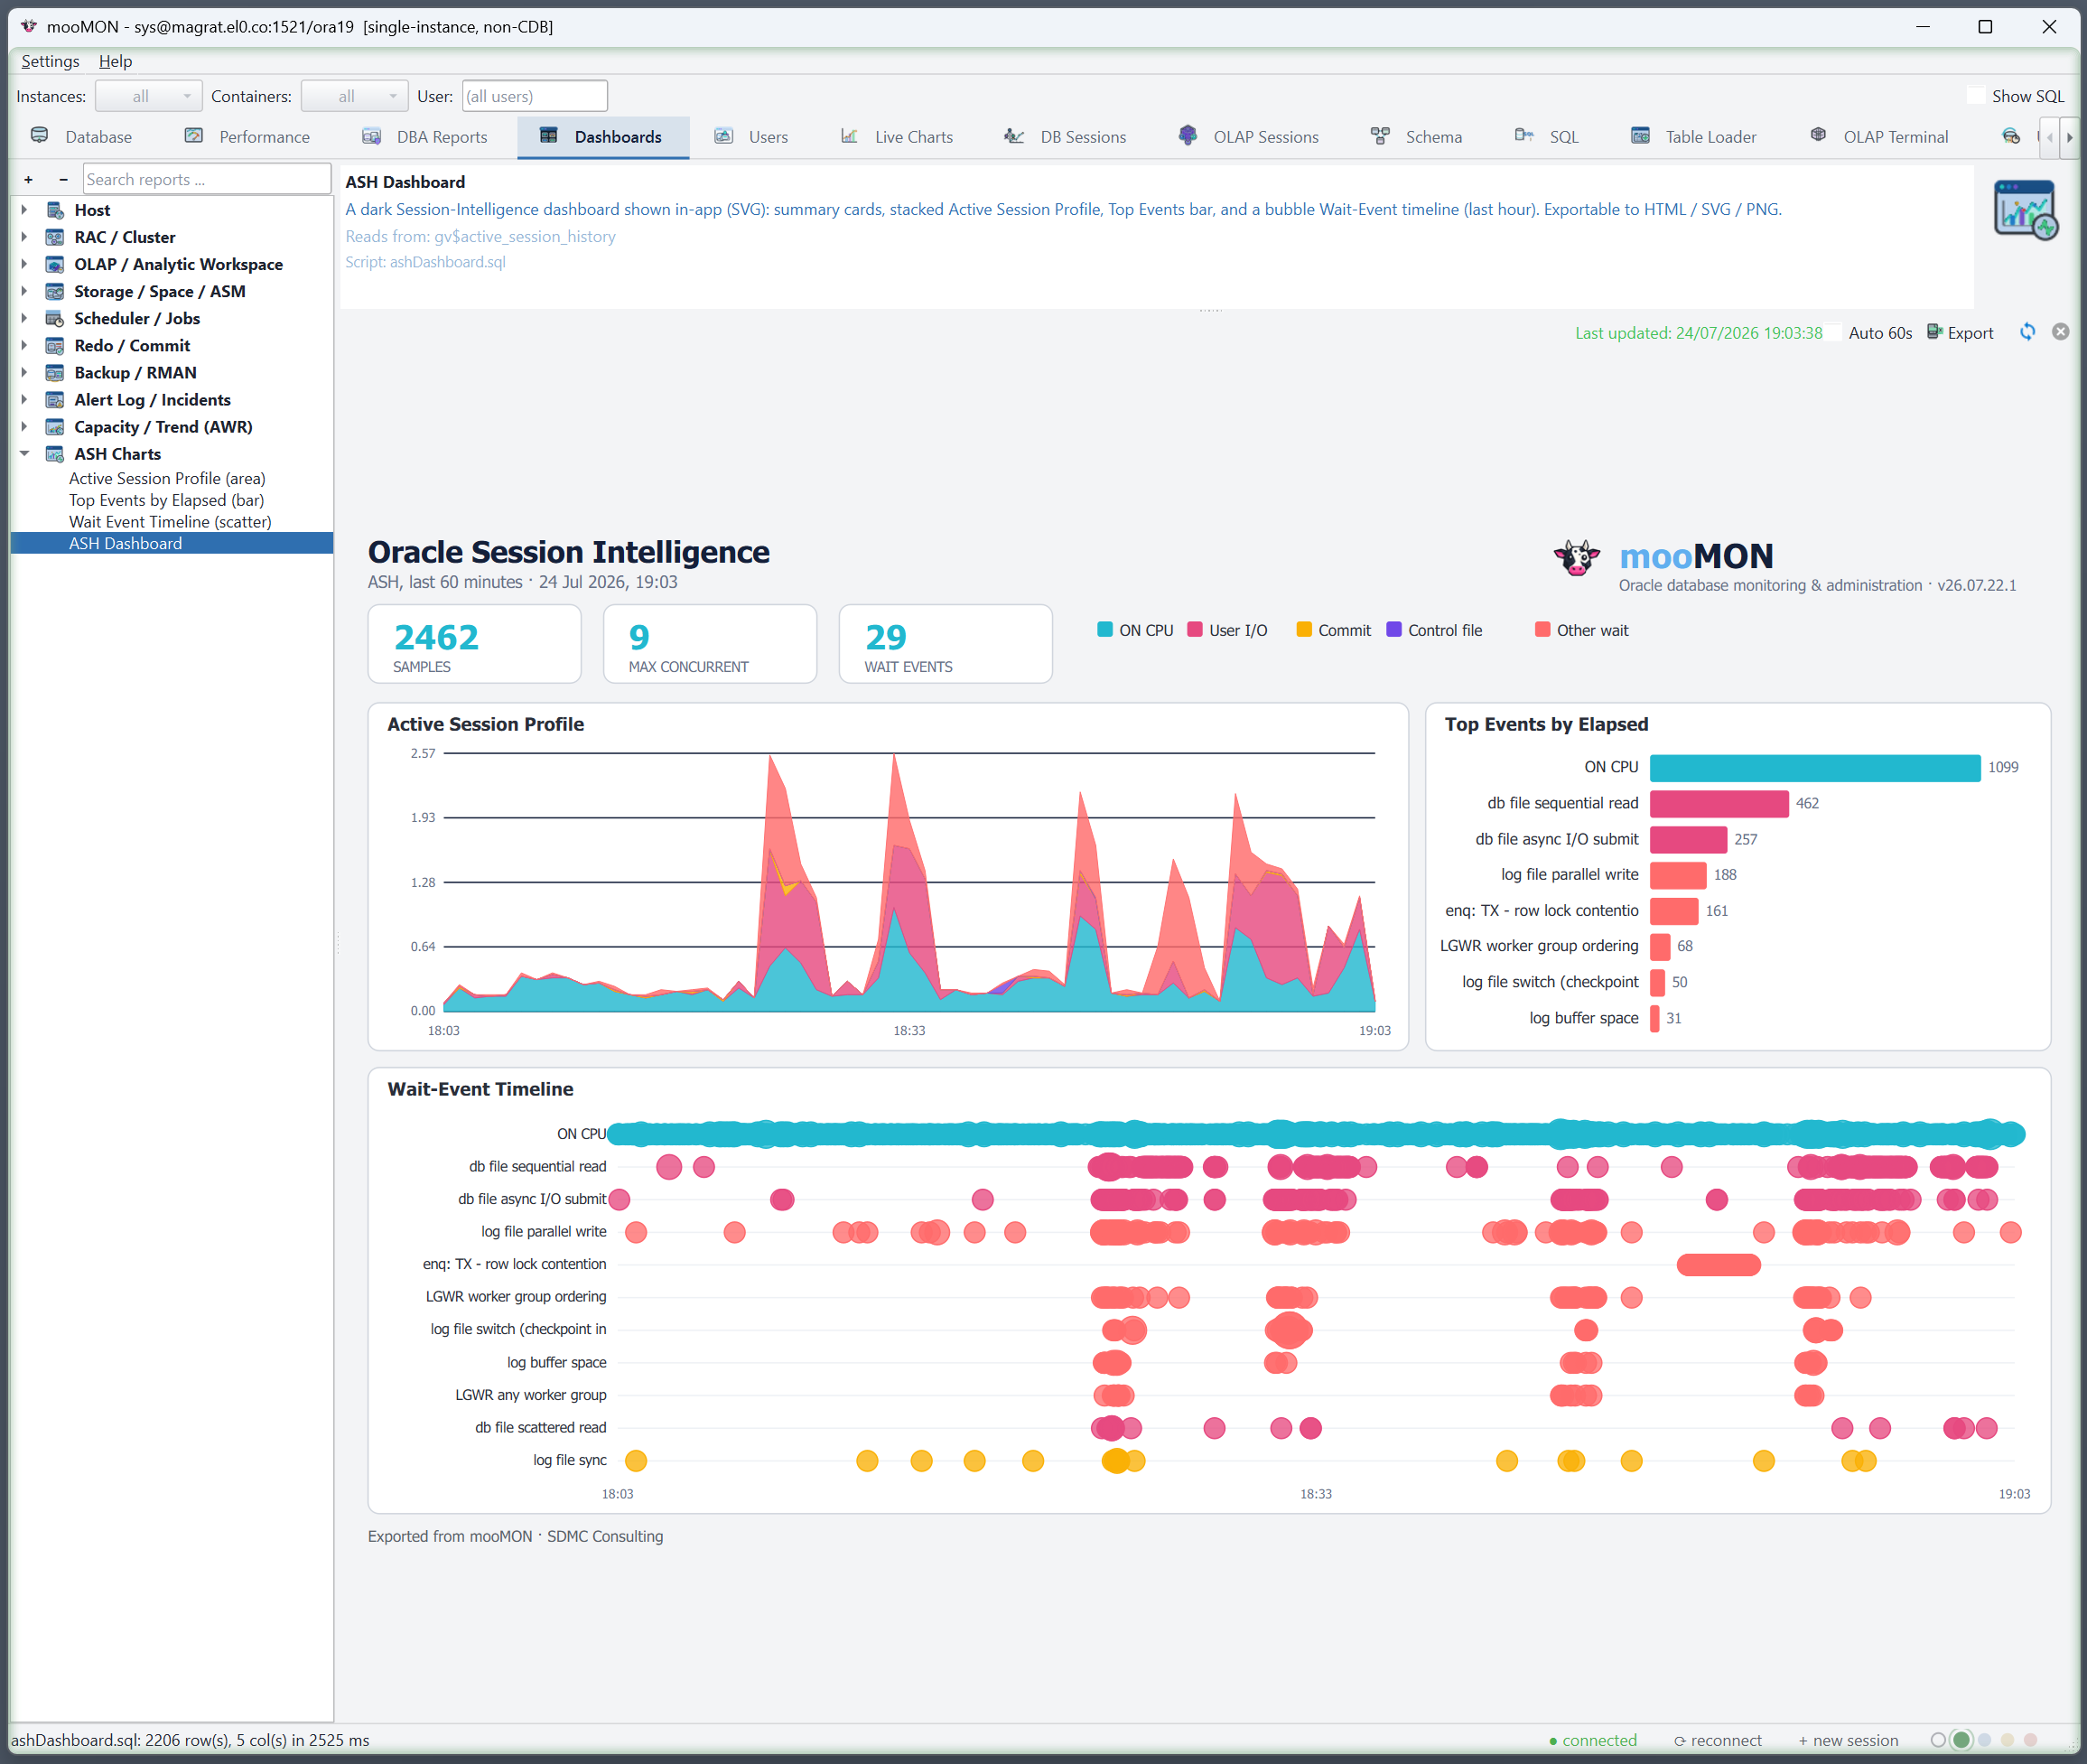Image resolution: width=2087 pixels, height=1764 pixels.
Task: Open Top Events by Elapsed (bar) report
Action: (x=166, y=500)
